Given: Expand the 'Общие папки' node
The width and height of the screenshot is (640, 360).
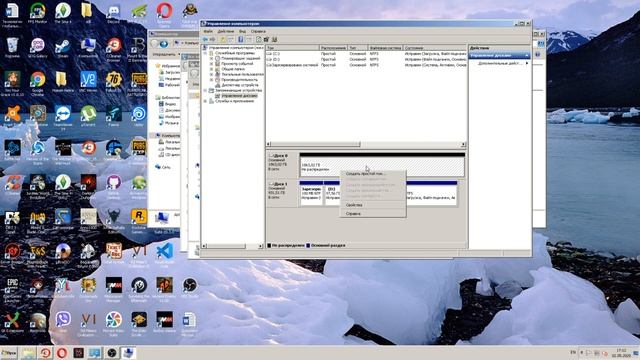Looking at the screenshot, I should (211, 69).
